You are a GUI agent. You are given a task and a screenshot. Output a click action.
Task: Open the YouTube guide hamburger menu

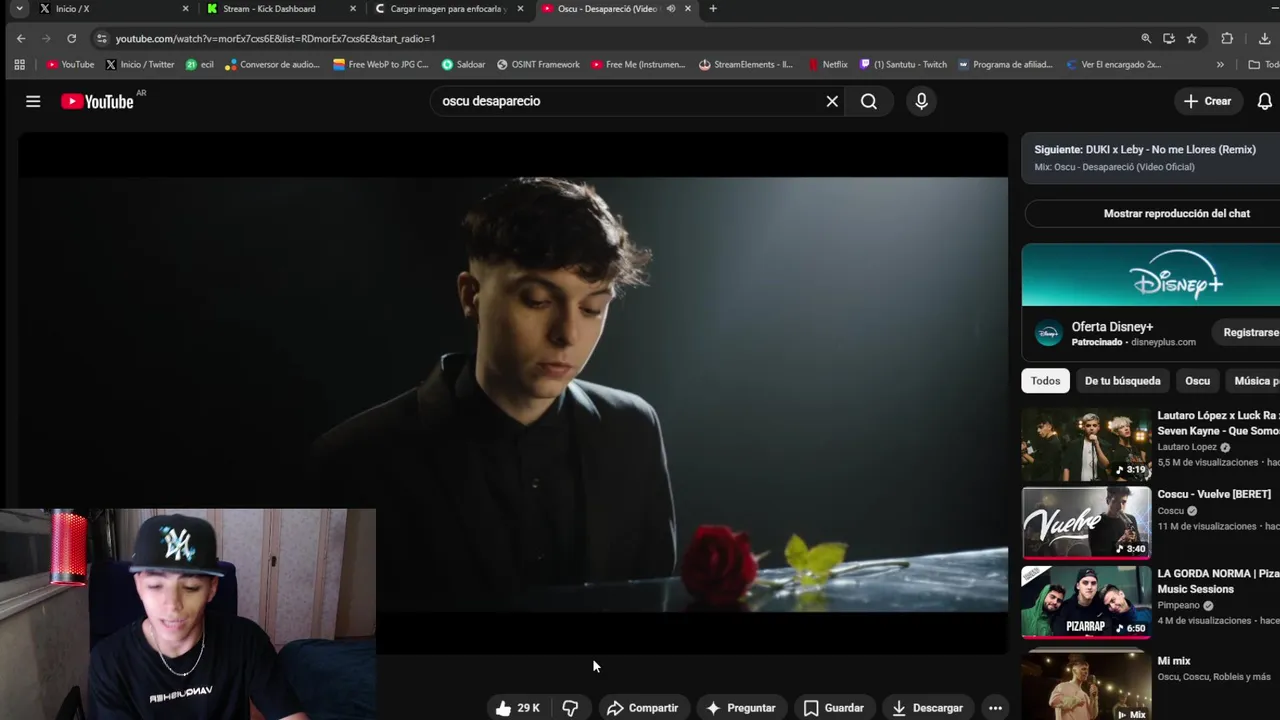pyautogui.click(x=33, y=101)
